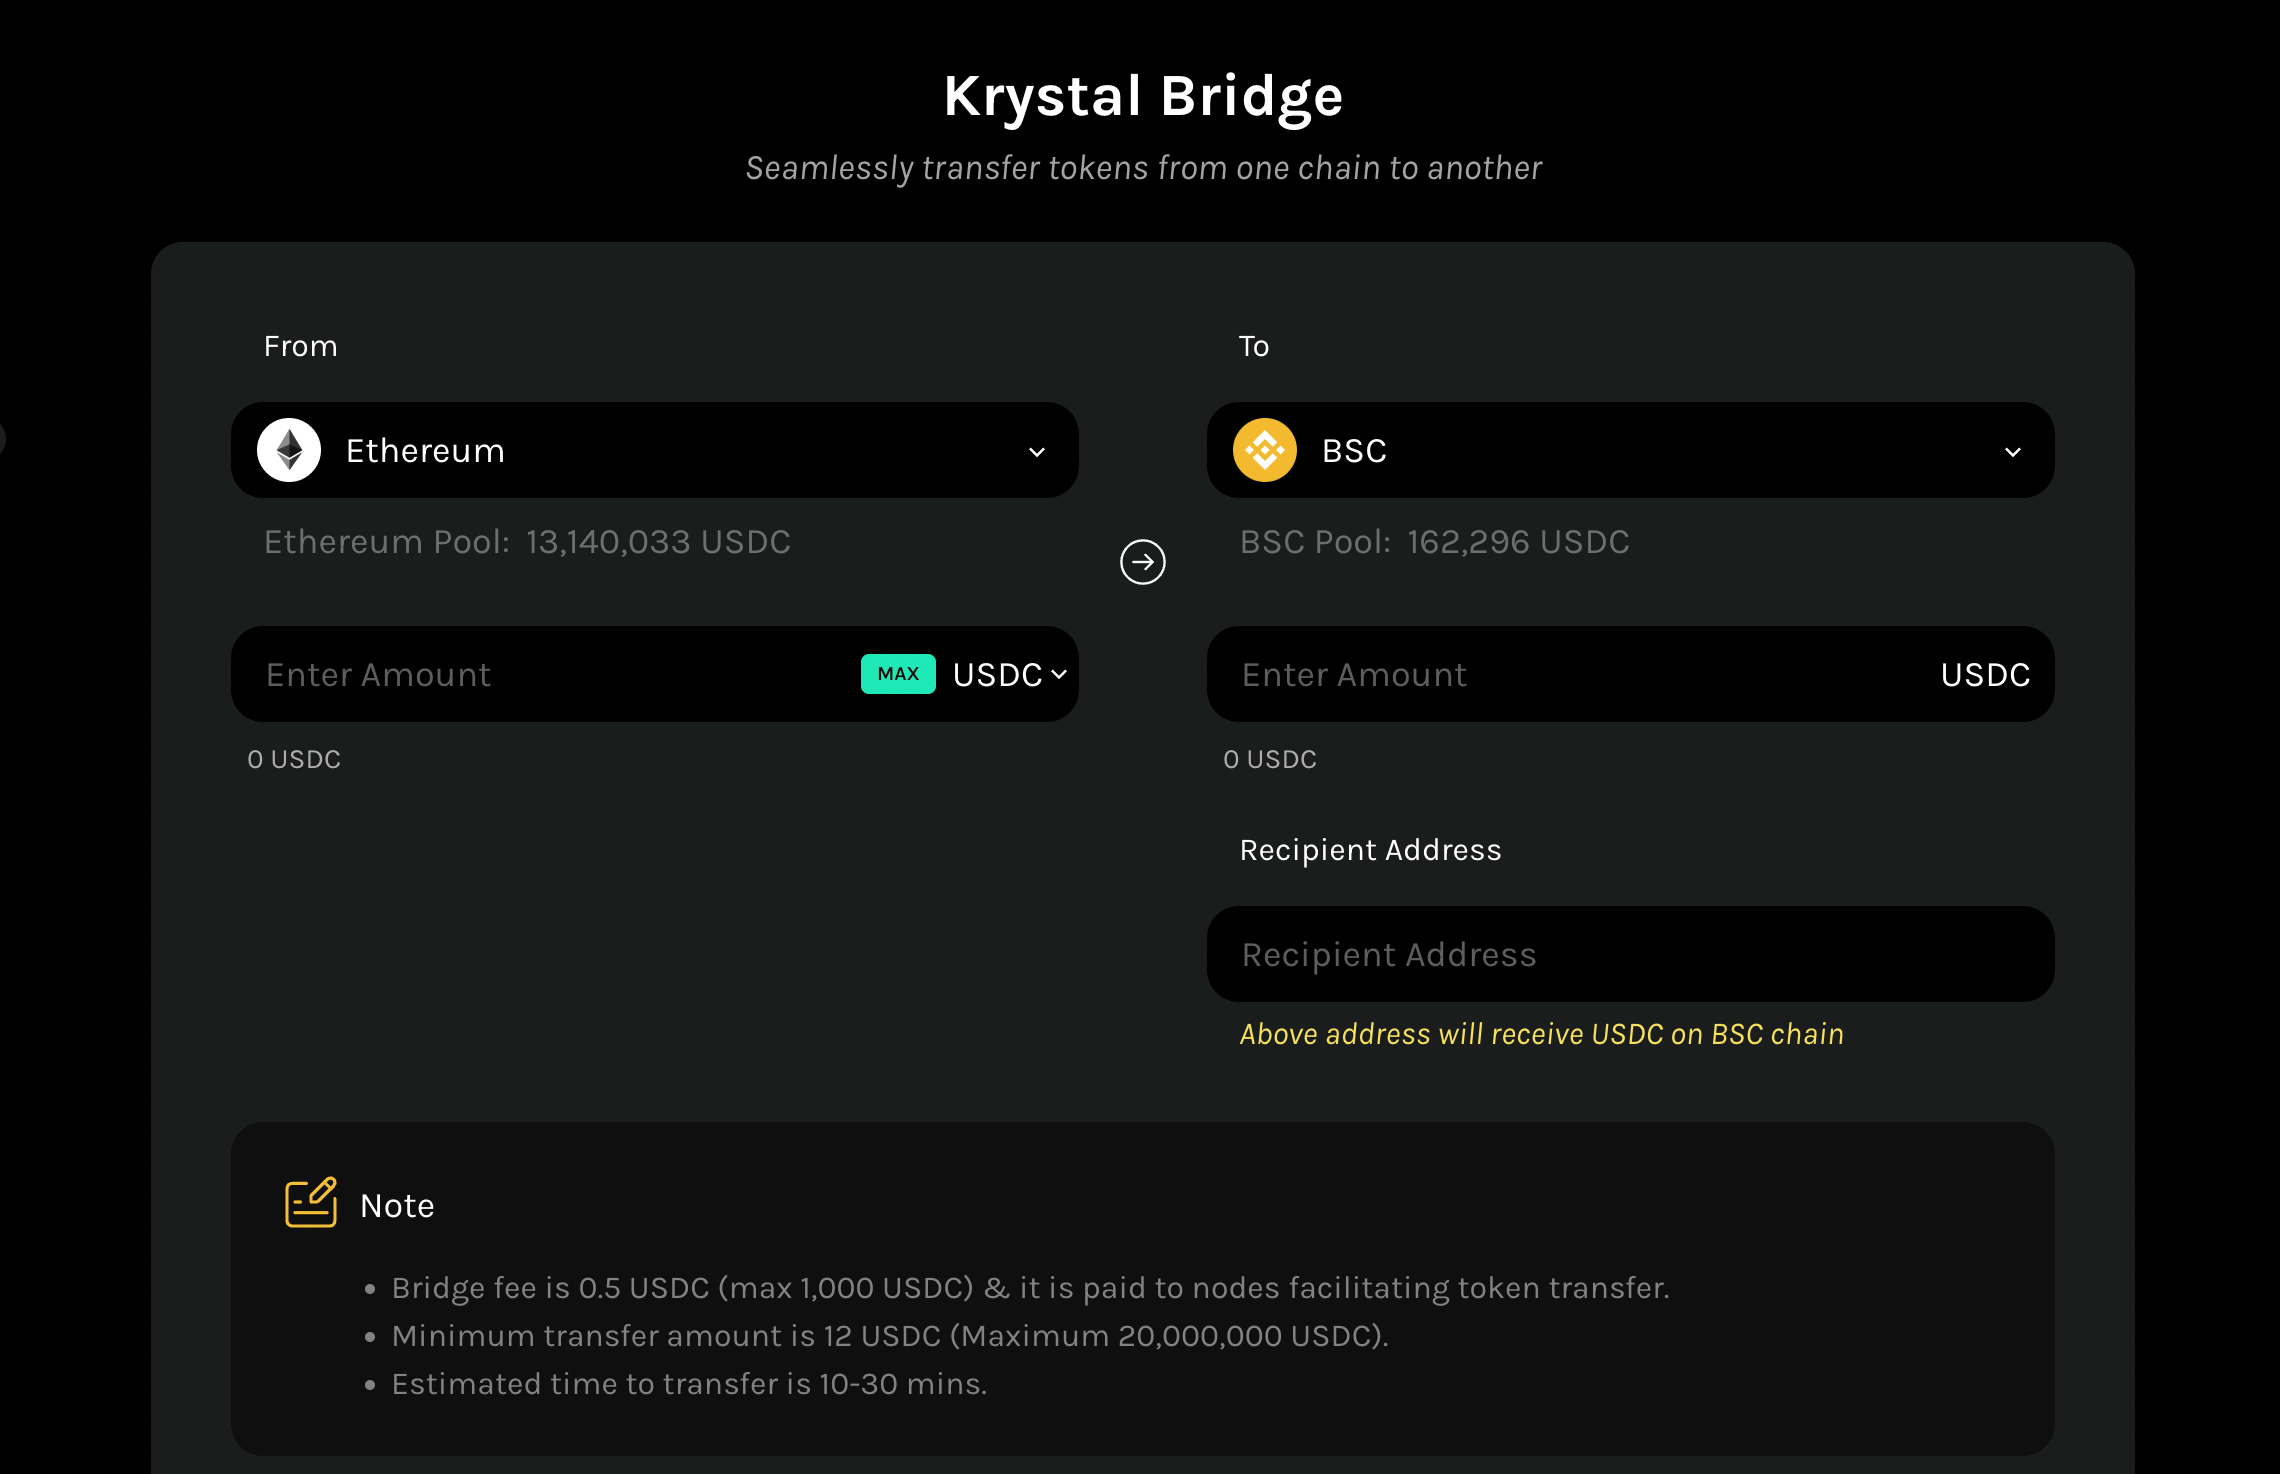This screenshot has width=2280, height=1474.
Task: Click into the Recipient Address field
Action: (1631, 954)
